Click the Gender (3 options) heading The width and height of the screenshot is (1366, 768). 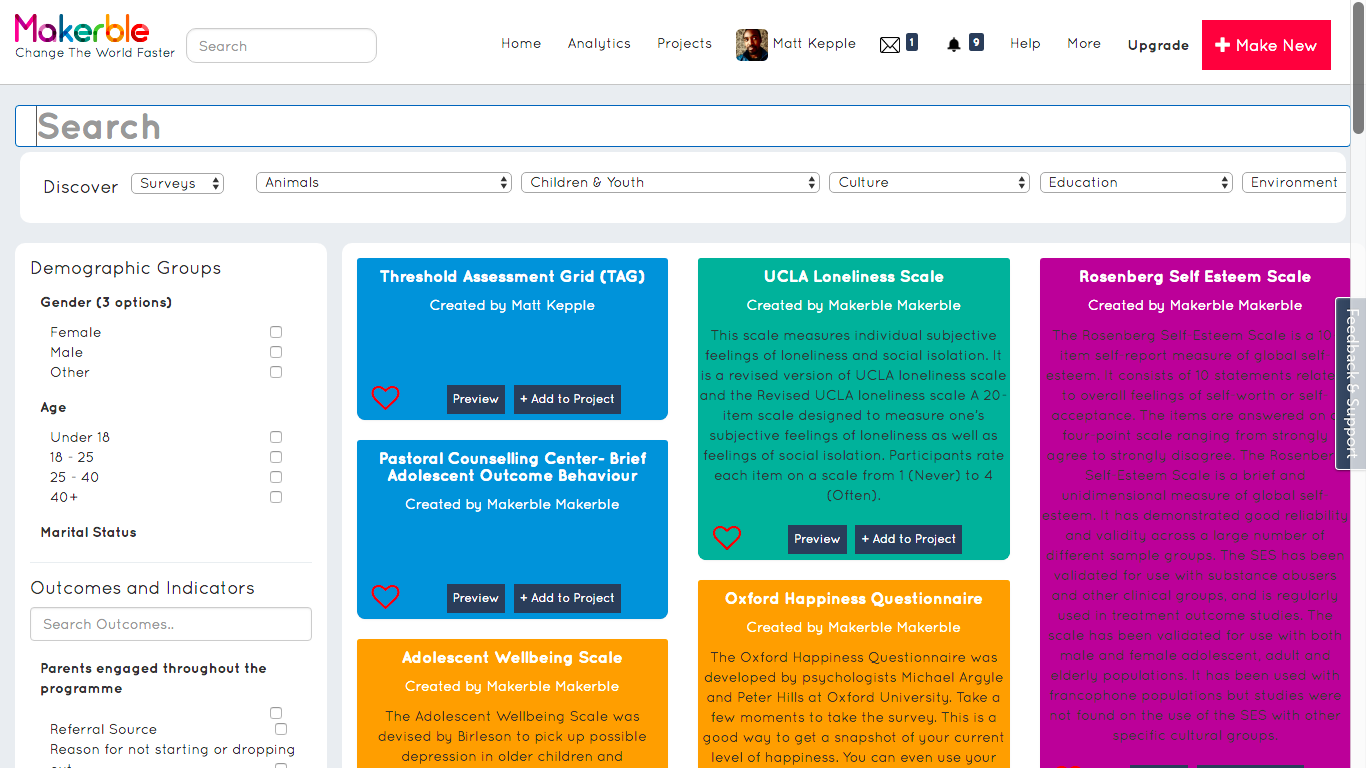point(106,302)
